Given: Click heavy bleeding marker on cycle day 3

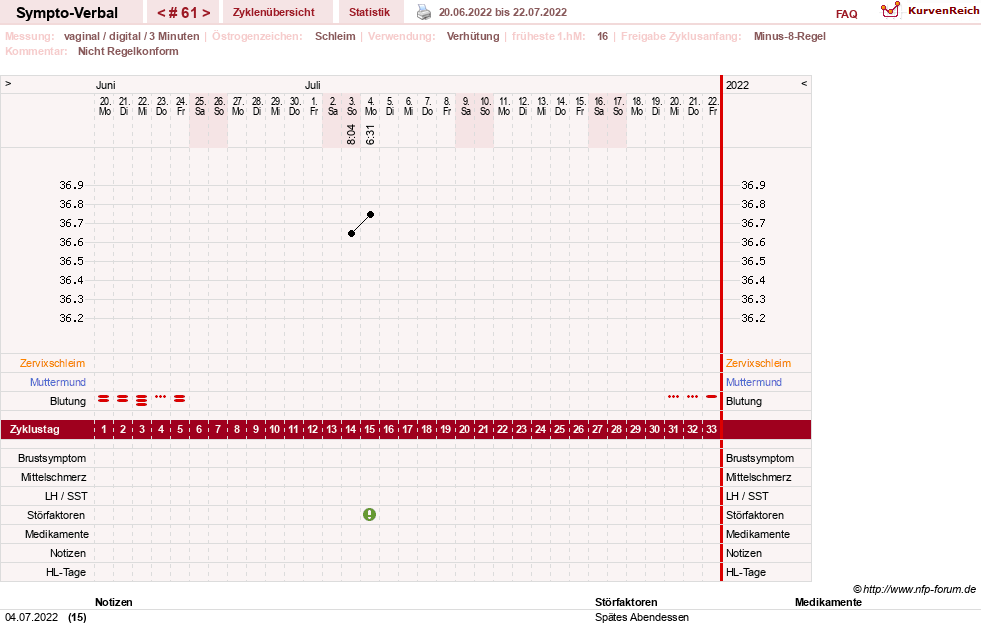Looking at the screenshot, I should click(141, 400).
